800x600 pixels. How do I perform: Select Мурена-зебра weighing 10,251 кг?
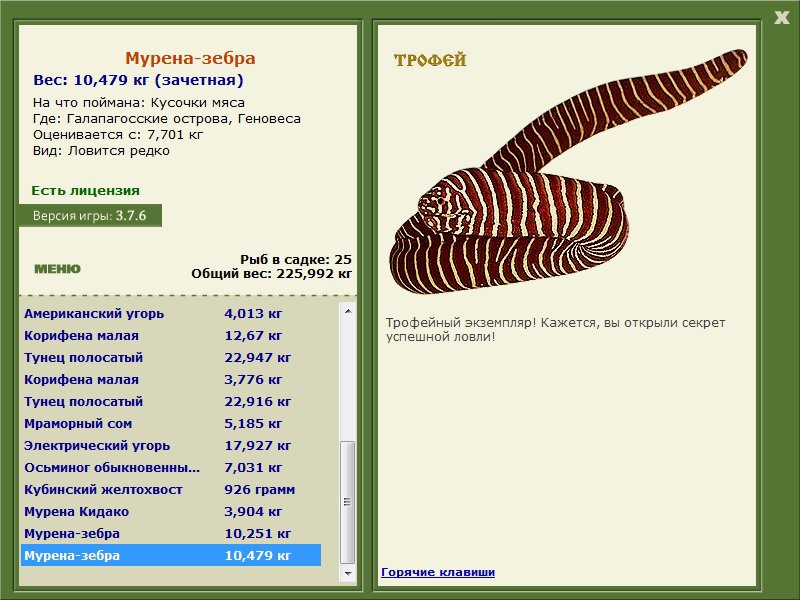171,533
